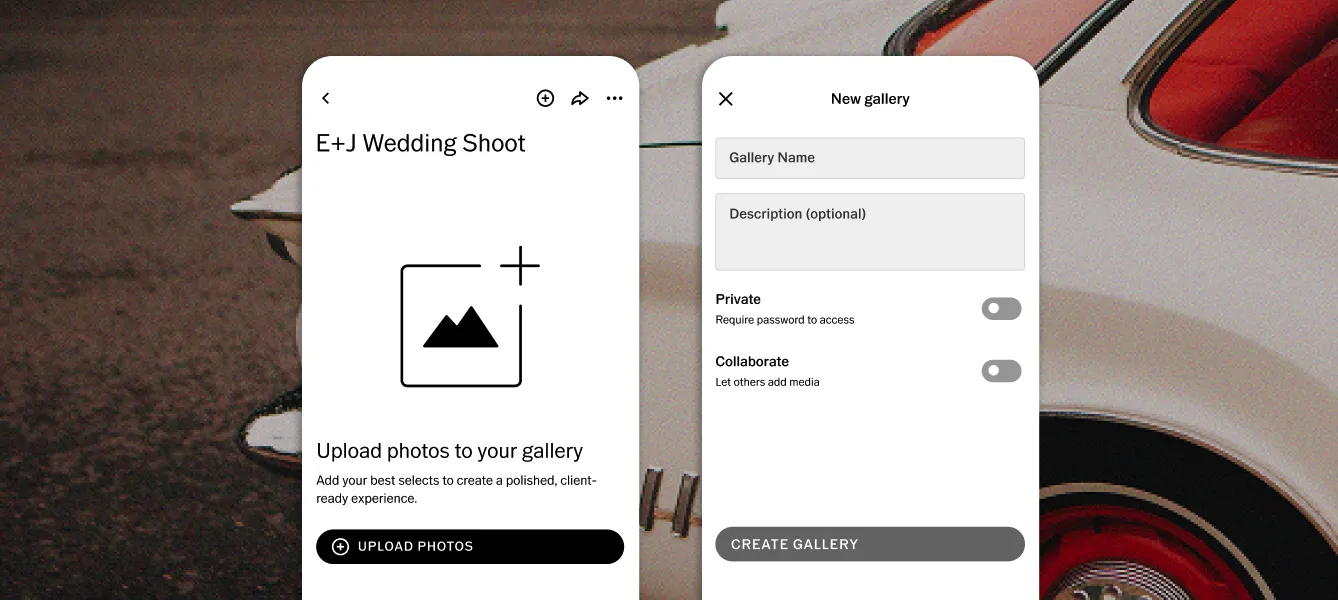Close the New gallery screen

tap(726, 98)
